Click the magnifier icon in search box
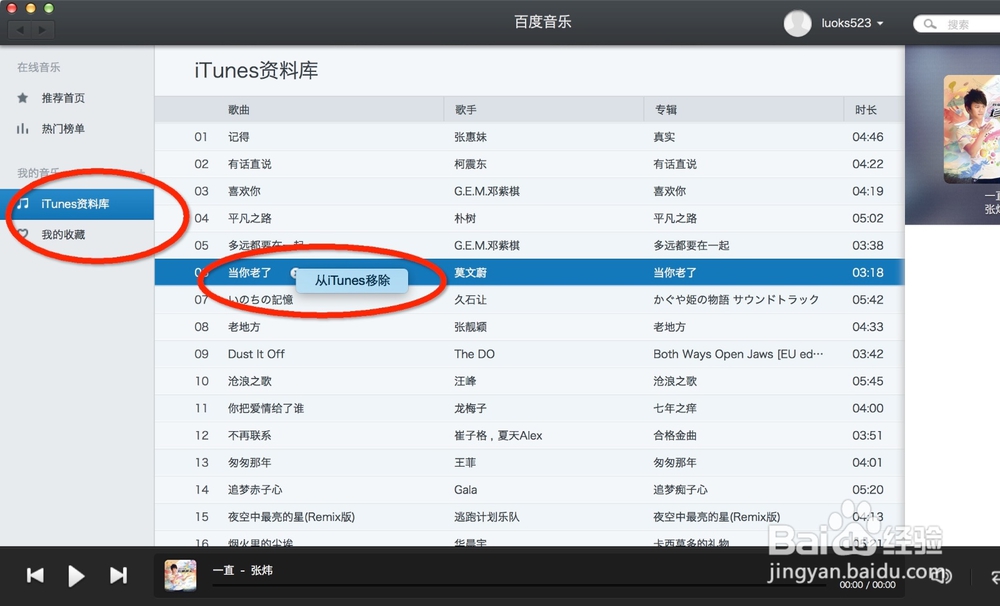 pyautogui.click(x=930, y=24)
